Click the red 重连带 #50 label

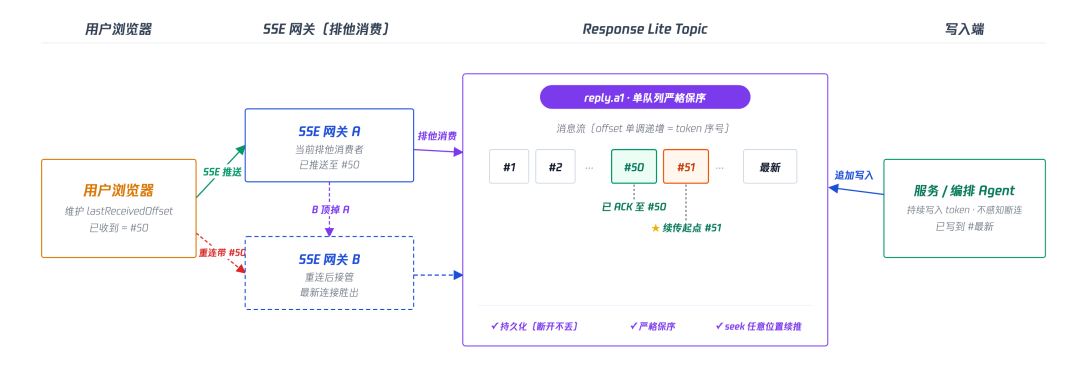tap(222, 253)
